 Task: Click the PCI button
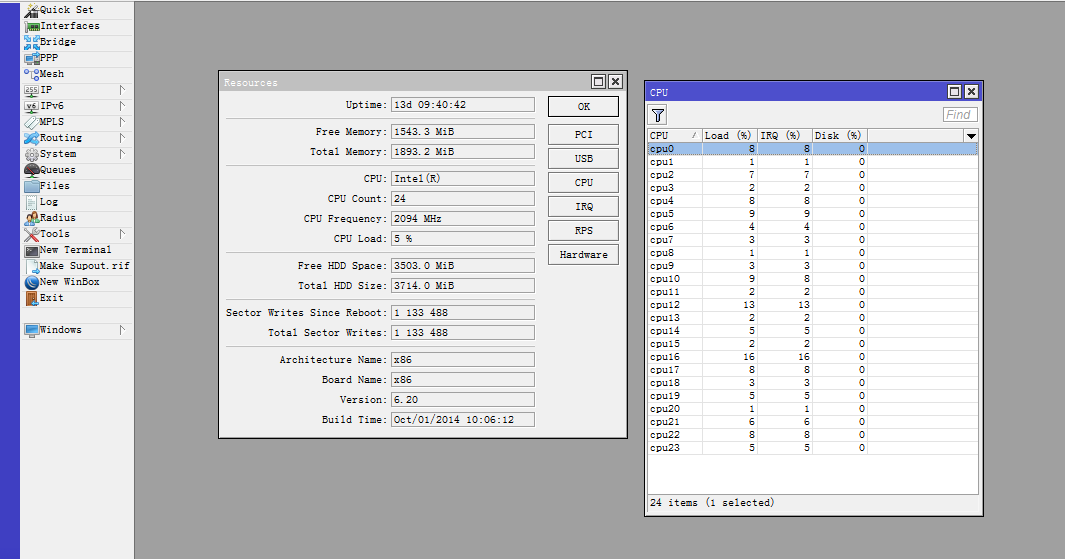pos(583,134)
